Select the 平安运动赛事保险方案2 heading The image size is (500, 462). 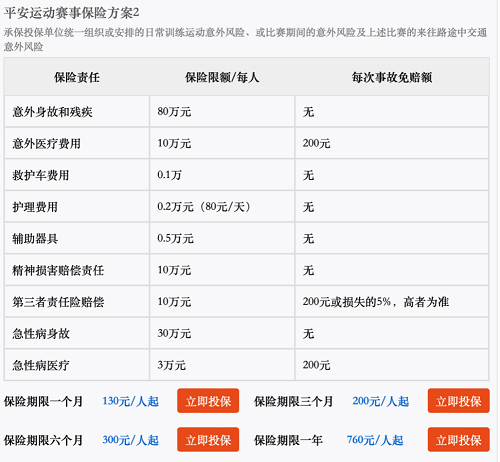point(71,13)
